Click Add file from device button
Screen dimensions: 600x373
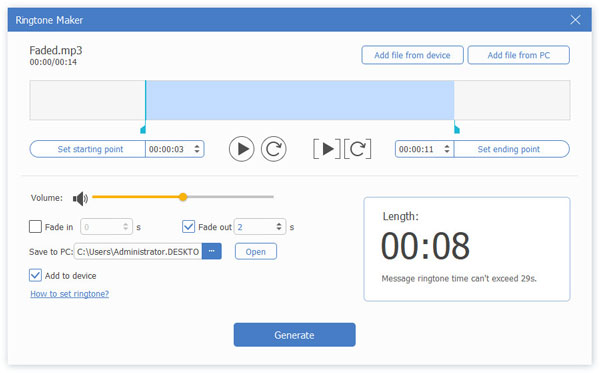coord(412,55)
